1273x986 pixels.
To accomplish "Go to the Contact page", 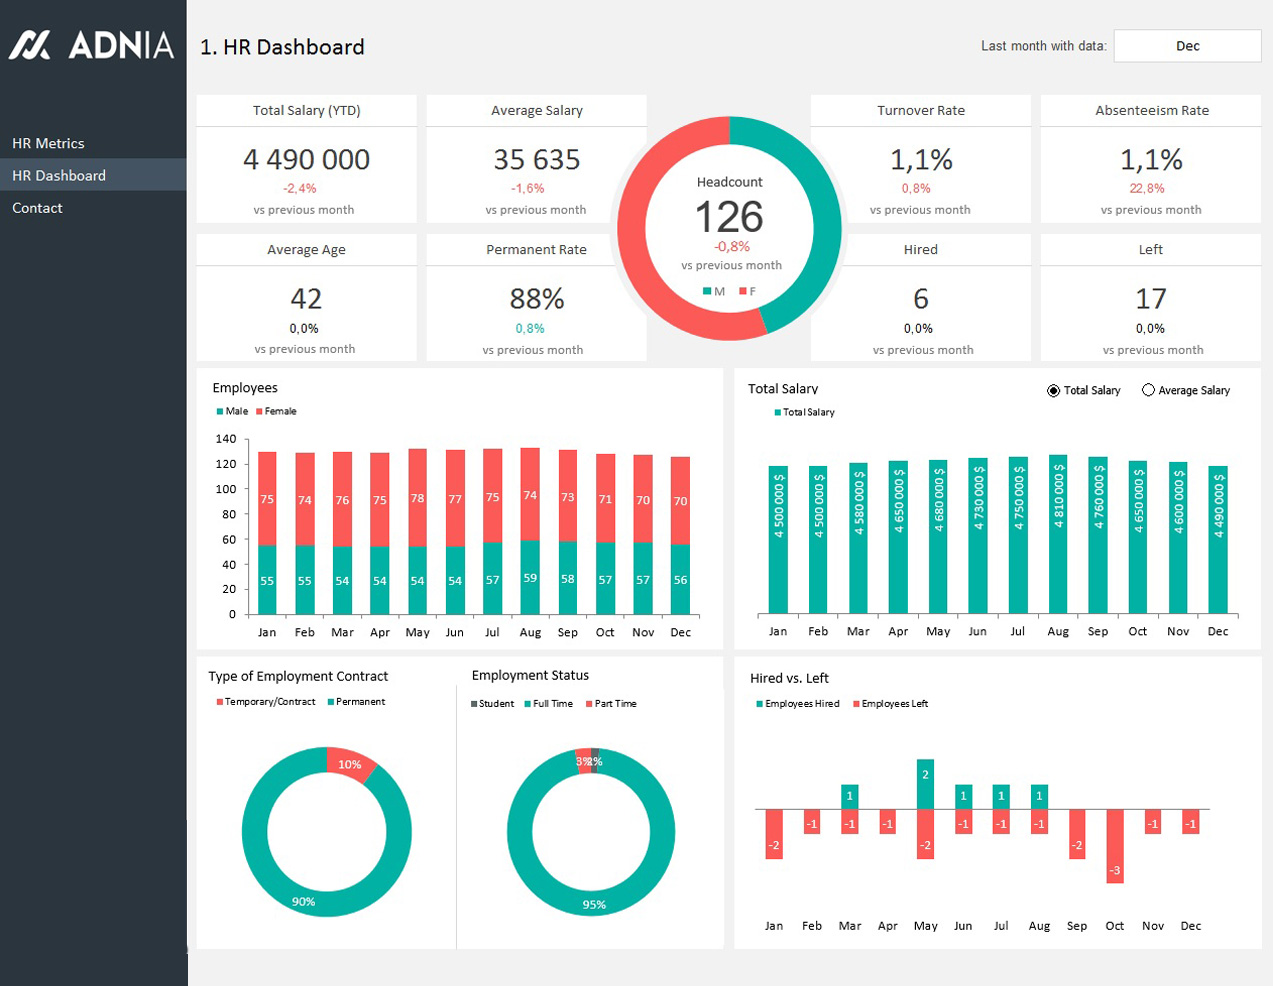I will click(37, 208).
